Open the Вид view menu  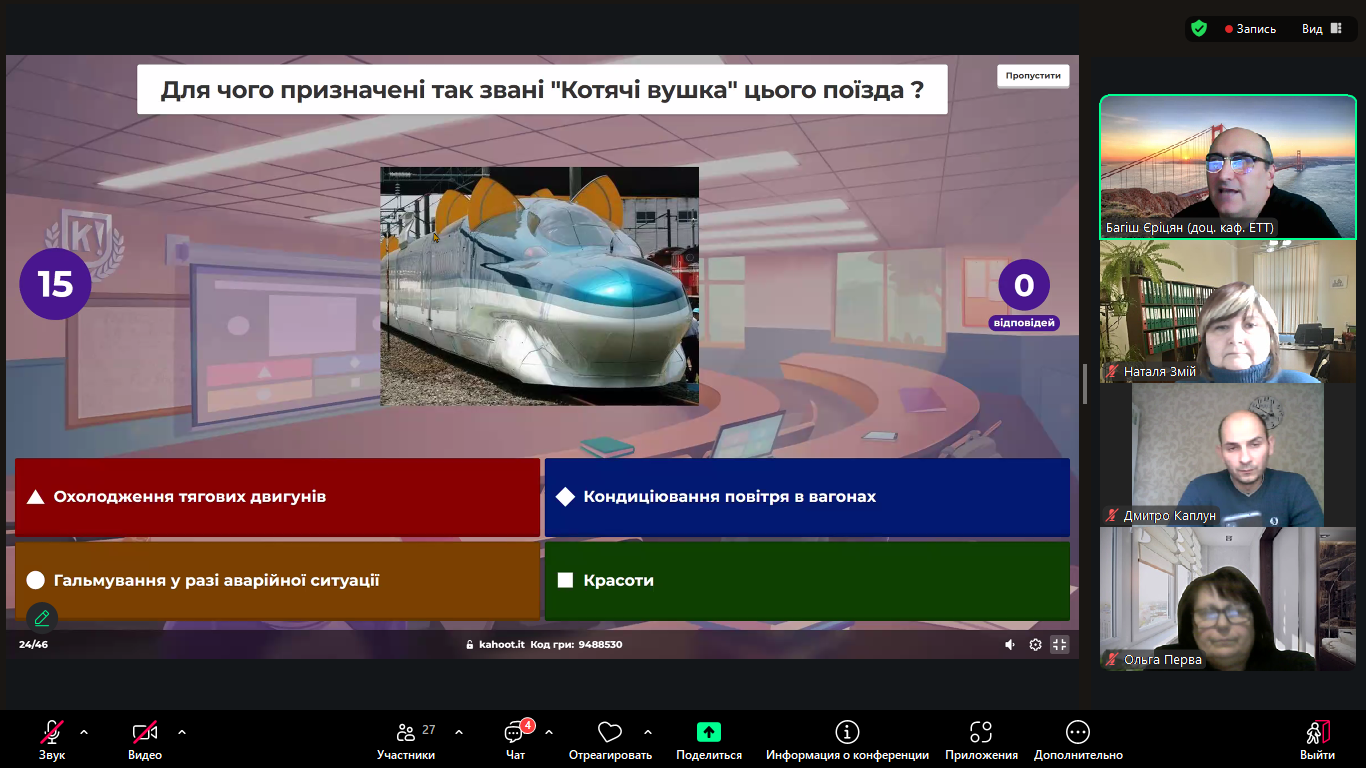pyautogui.click(x=1320, y=29)
